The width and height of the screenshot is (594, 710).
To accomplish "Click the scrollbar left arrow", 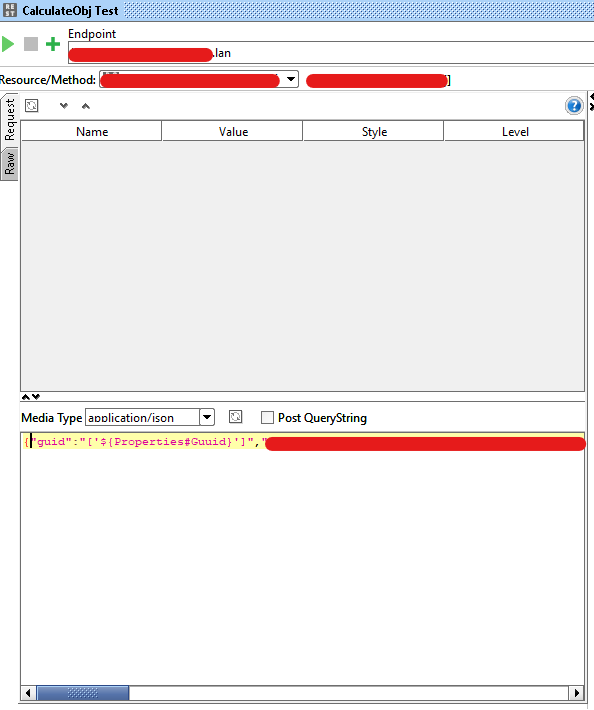I will click(x=28, y=693).
